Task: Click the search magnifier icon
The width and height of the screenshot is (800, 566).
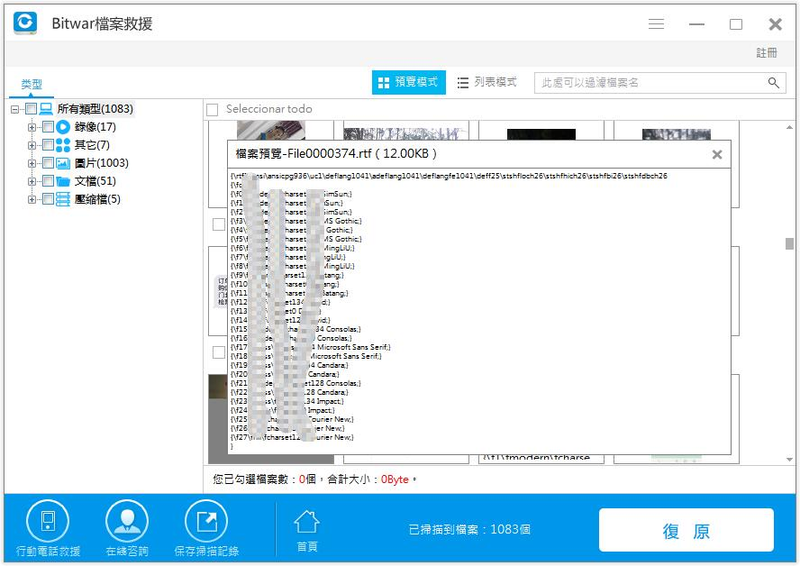Action: tap(773, 83)
